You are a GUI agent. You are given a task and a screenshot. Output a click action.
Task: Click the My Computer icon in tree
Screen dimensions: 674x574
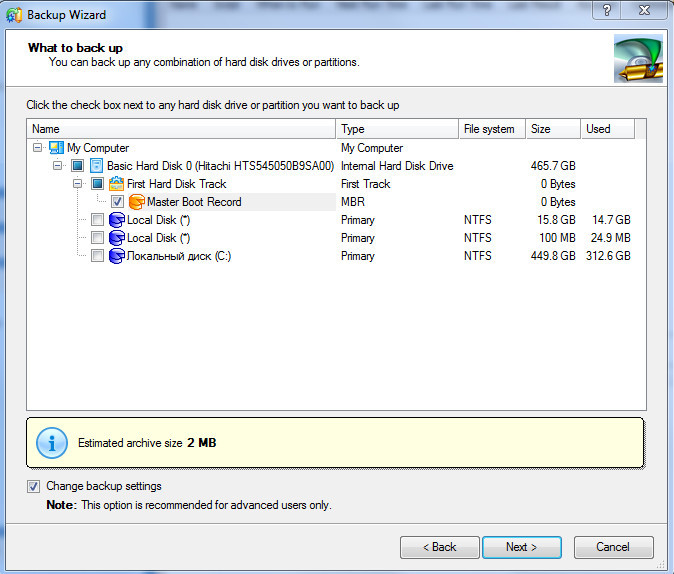57,148
